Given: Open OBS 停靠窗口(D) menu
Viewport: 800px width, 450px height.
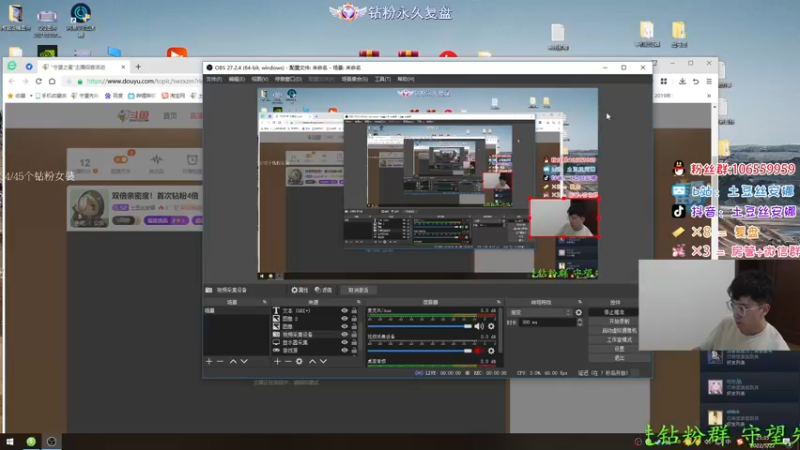Looking at the screenshot, I should pyautogui.click(x=288, y=79).
